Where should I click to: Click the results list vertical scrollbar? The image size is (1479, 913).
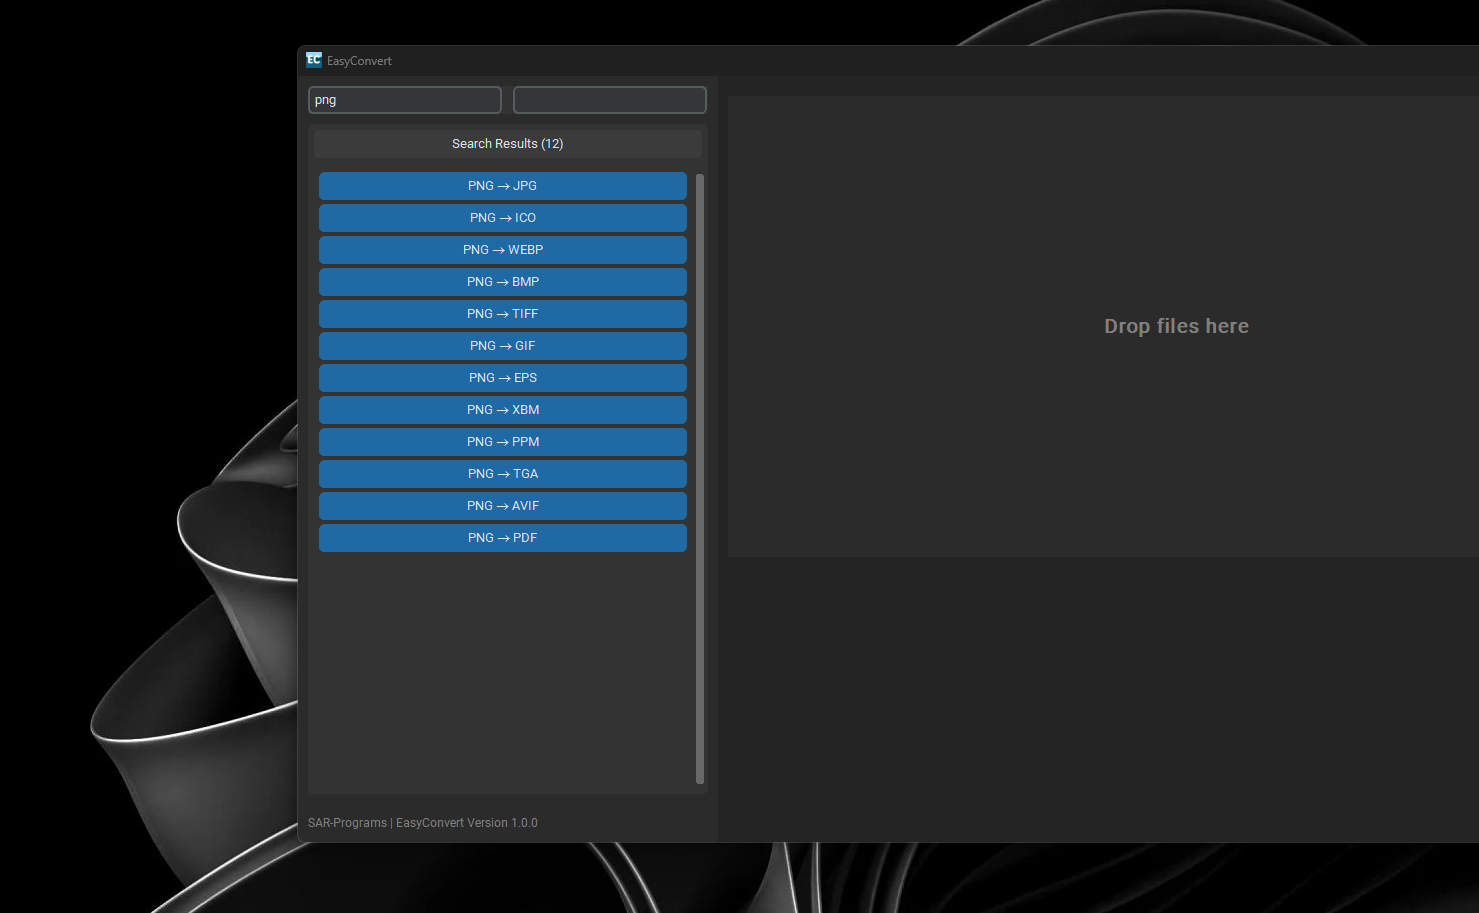(699, 478)
